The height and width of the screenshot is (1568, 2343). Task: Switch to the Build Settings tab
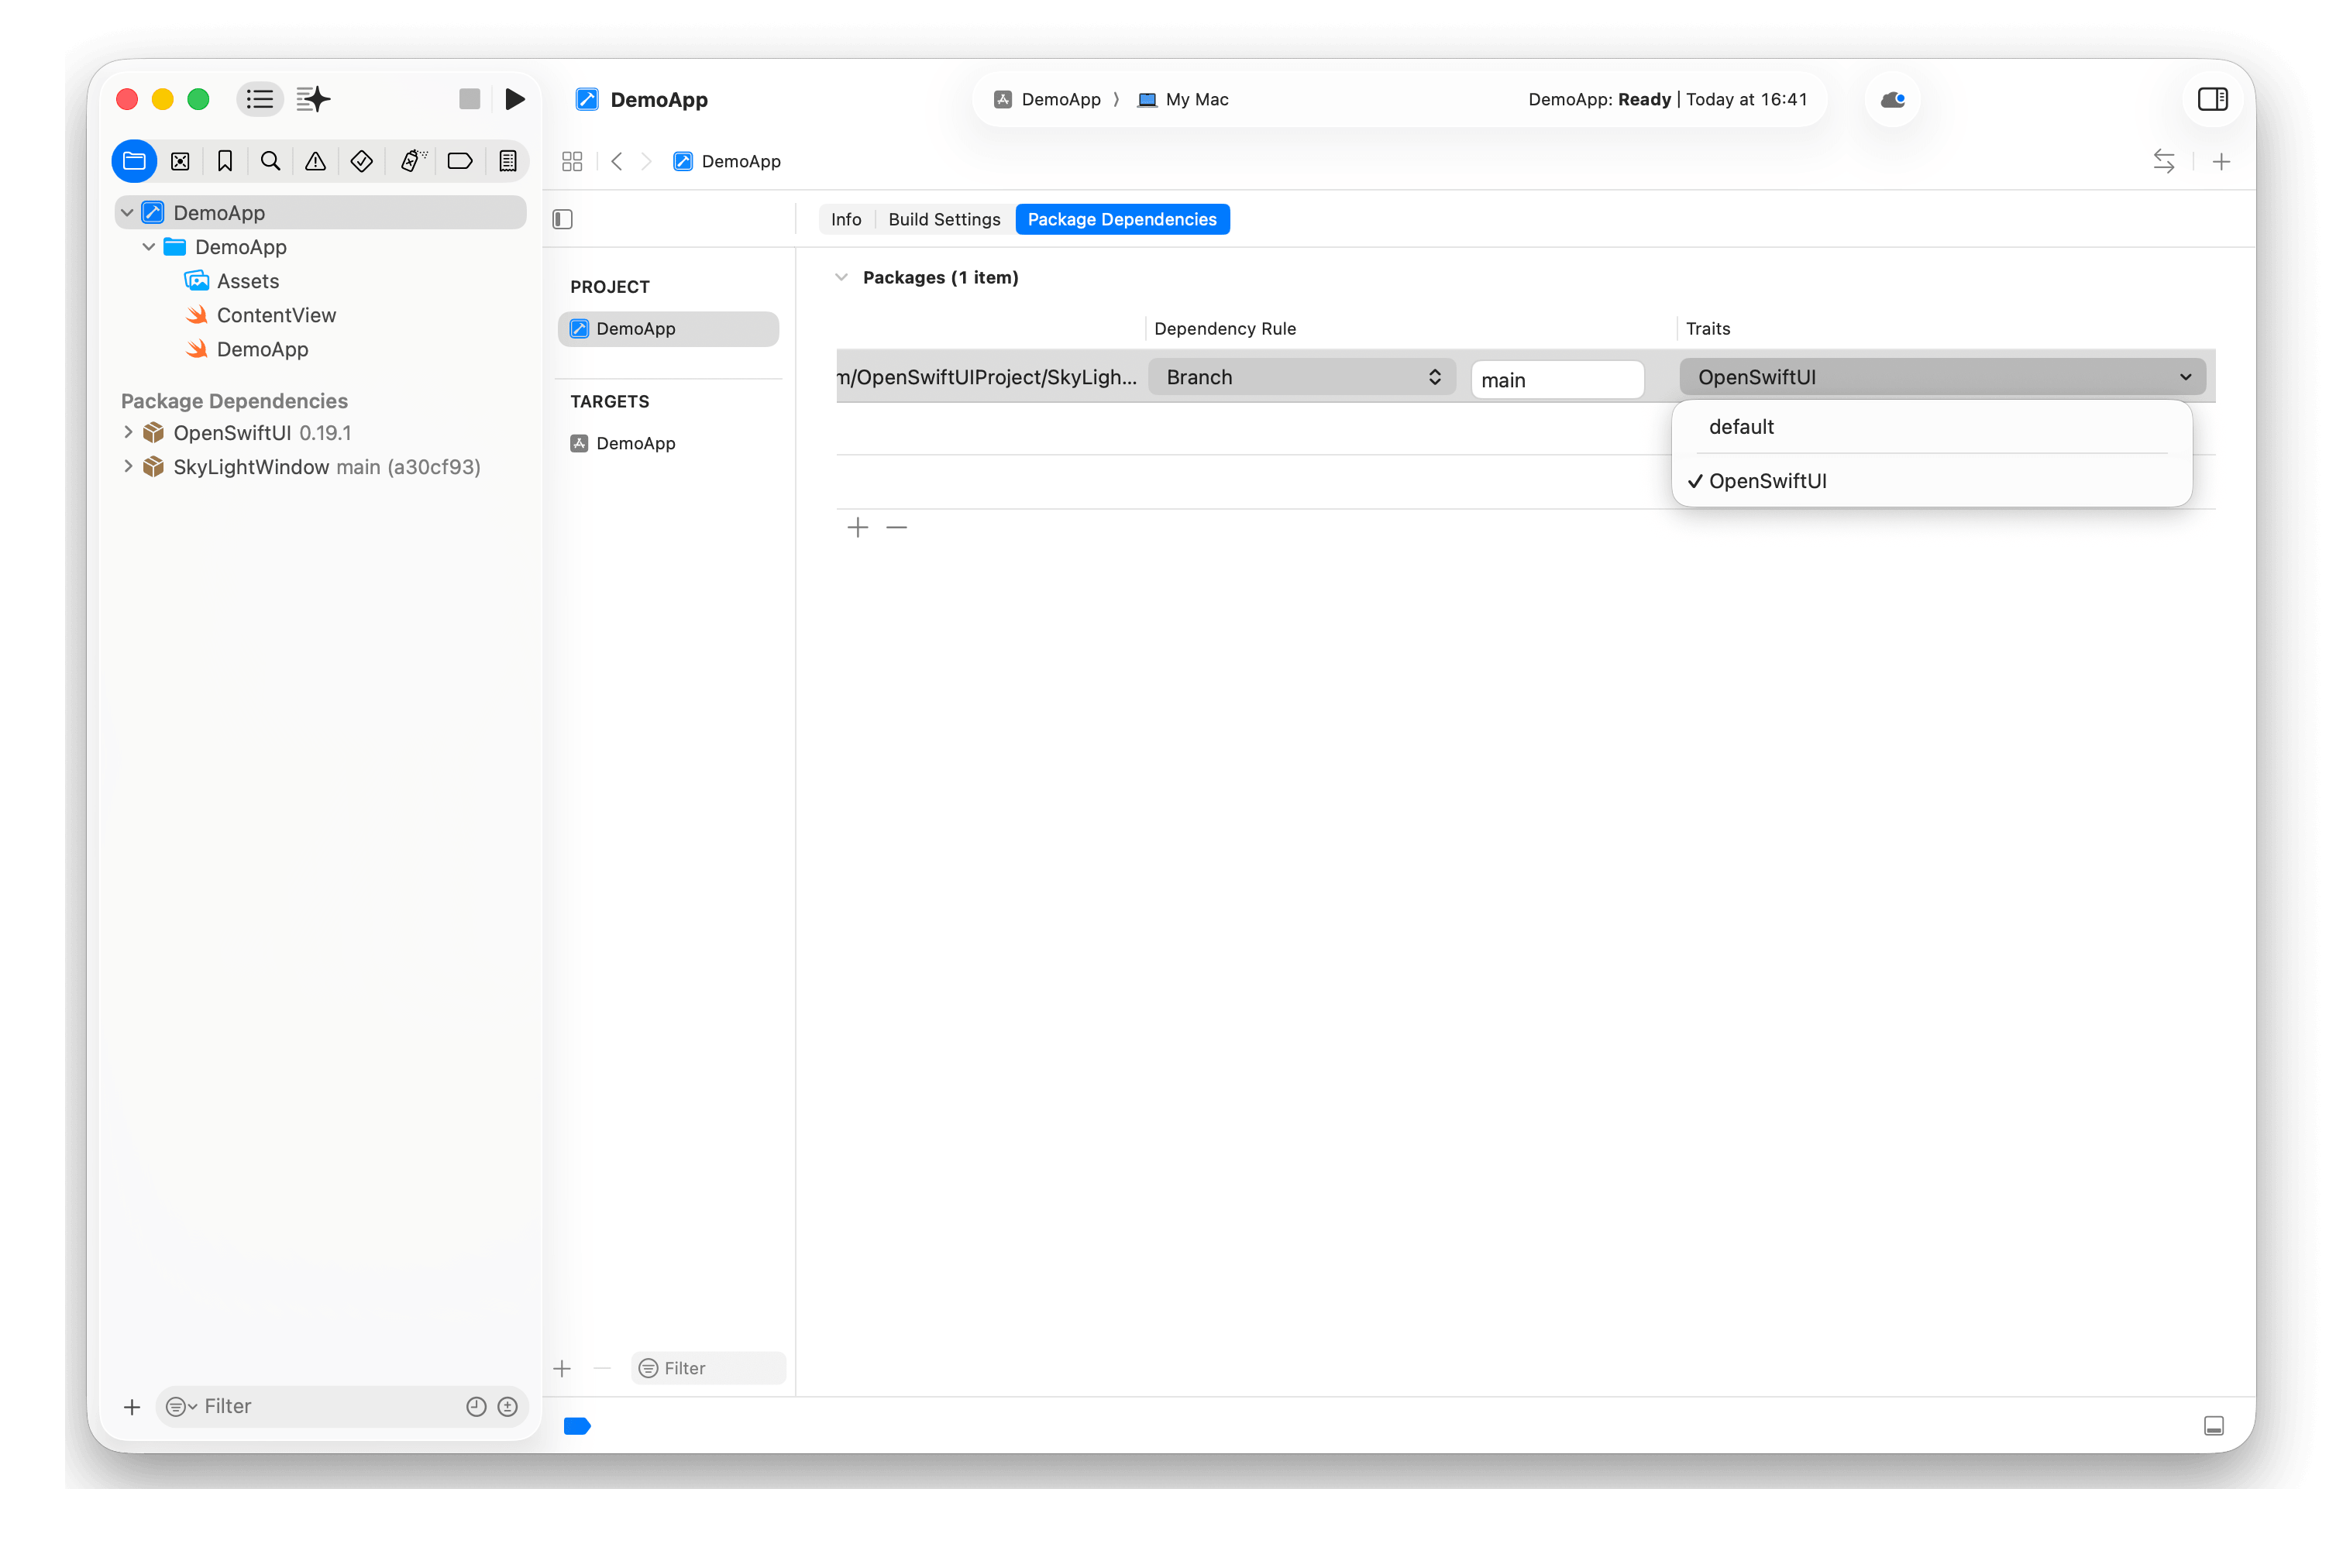coord(944,219)
